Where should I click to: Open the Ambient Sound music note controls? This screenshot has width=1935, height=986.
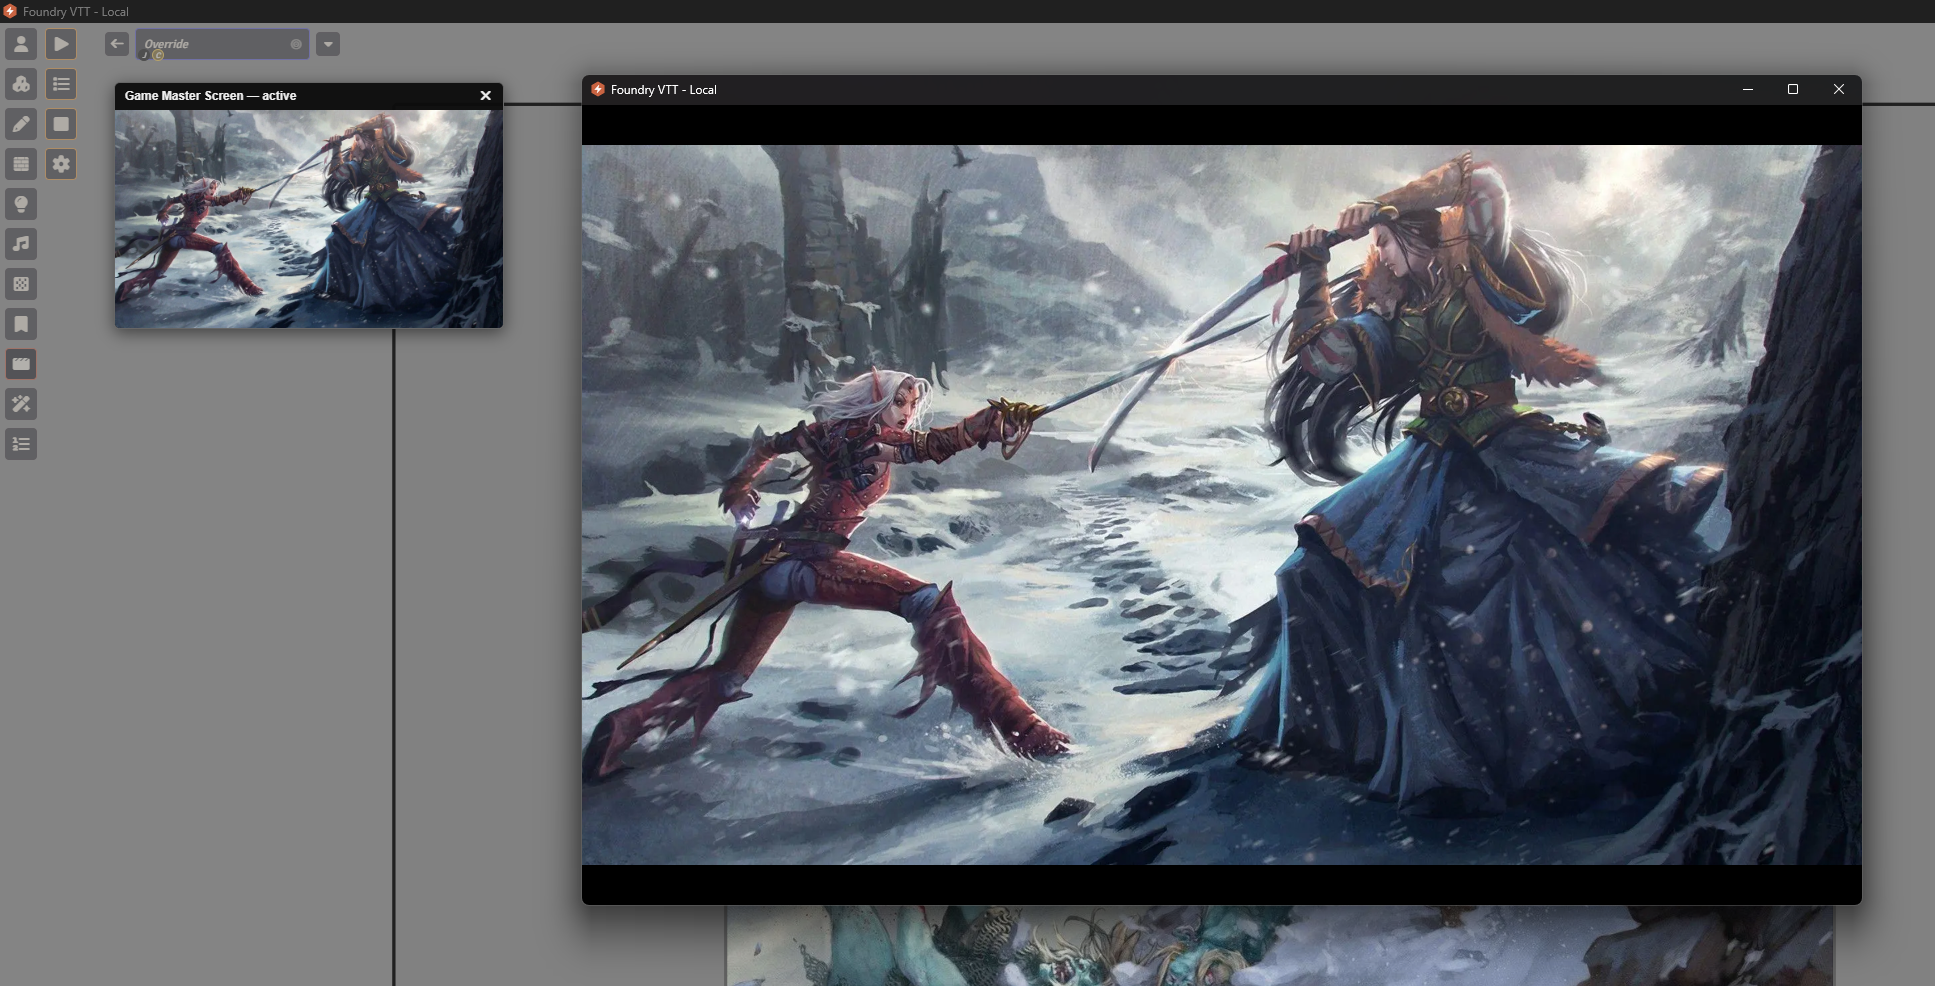(x=21, y=244)
